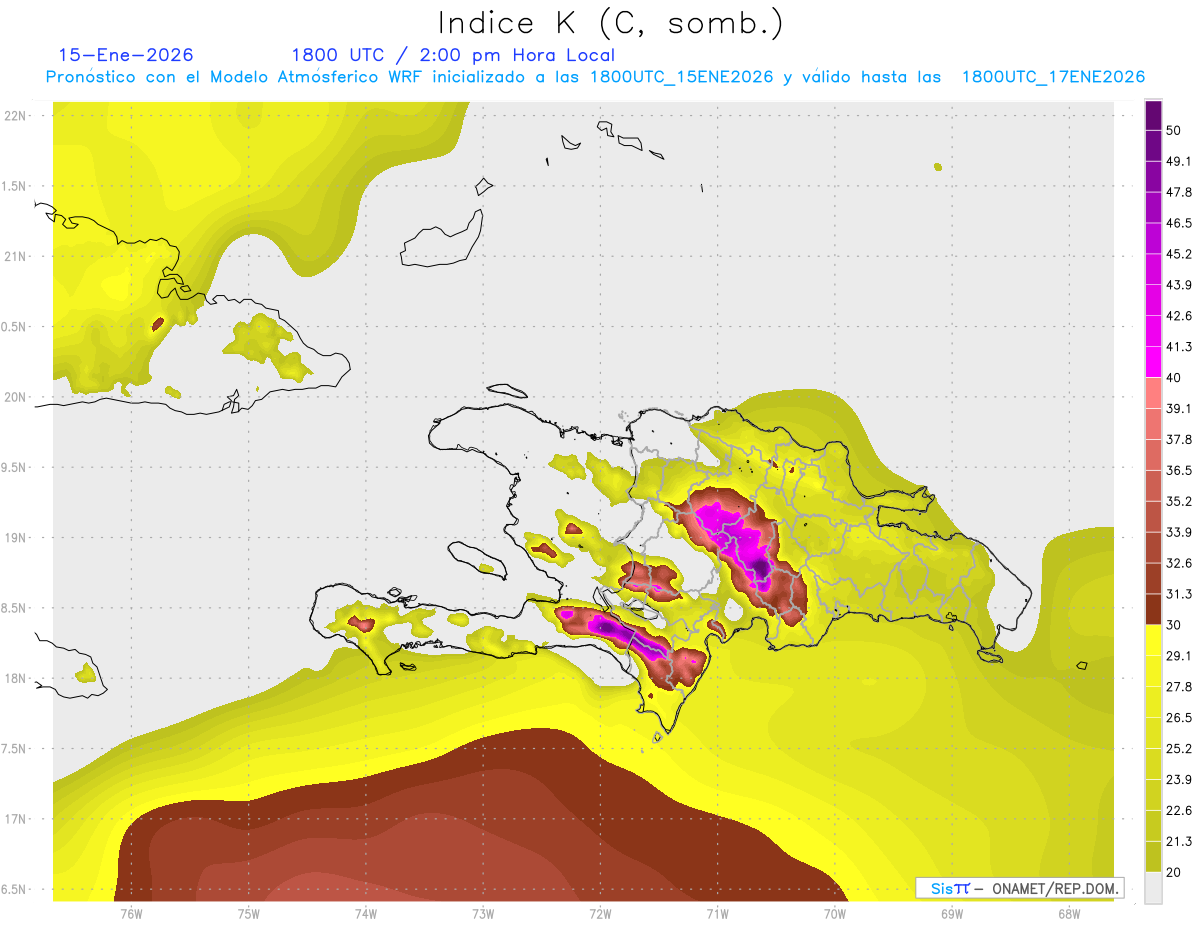Click the purple band between 46.5 and 47.8

1153,208
